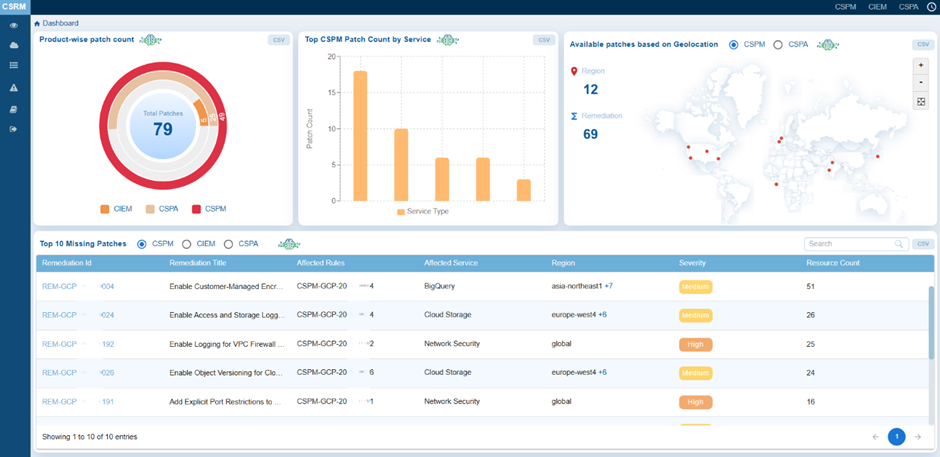940x457 pixels.
Task: Export Product-wise patch count as CSV
Action: pos(278,40)
